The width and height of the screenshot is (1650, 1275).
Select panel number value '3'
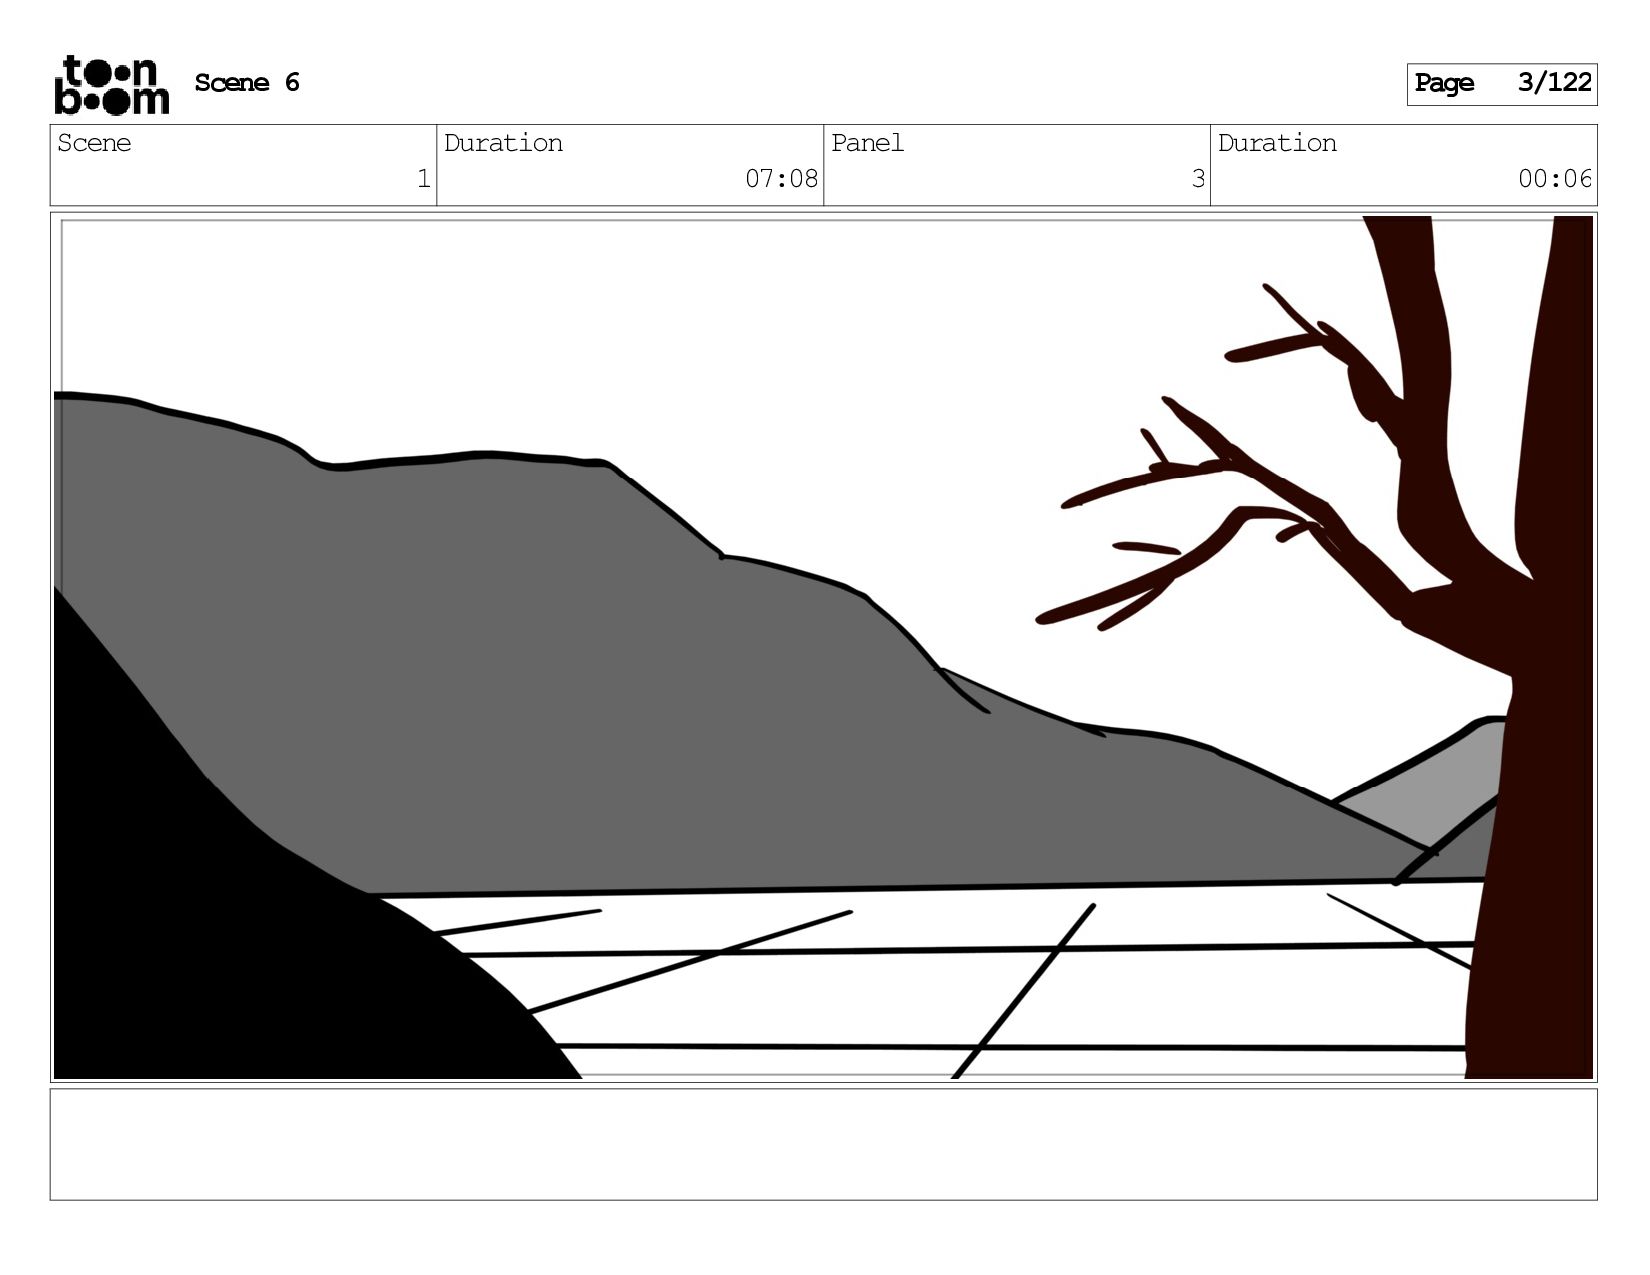[x=1197, y=179]
